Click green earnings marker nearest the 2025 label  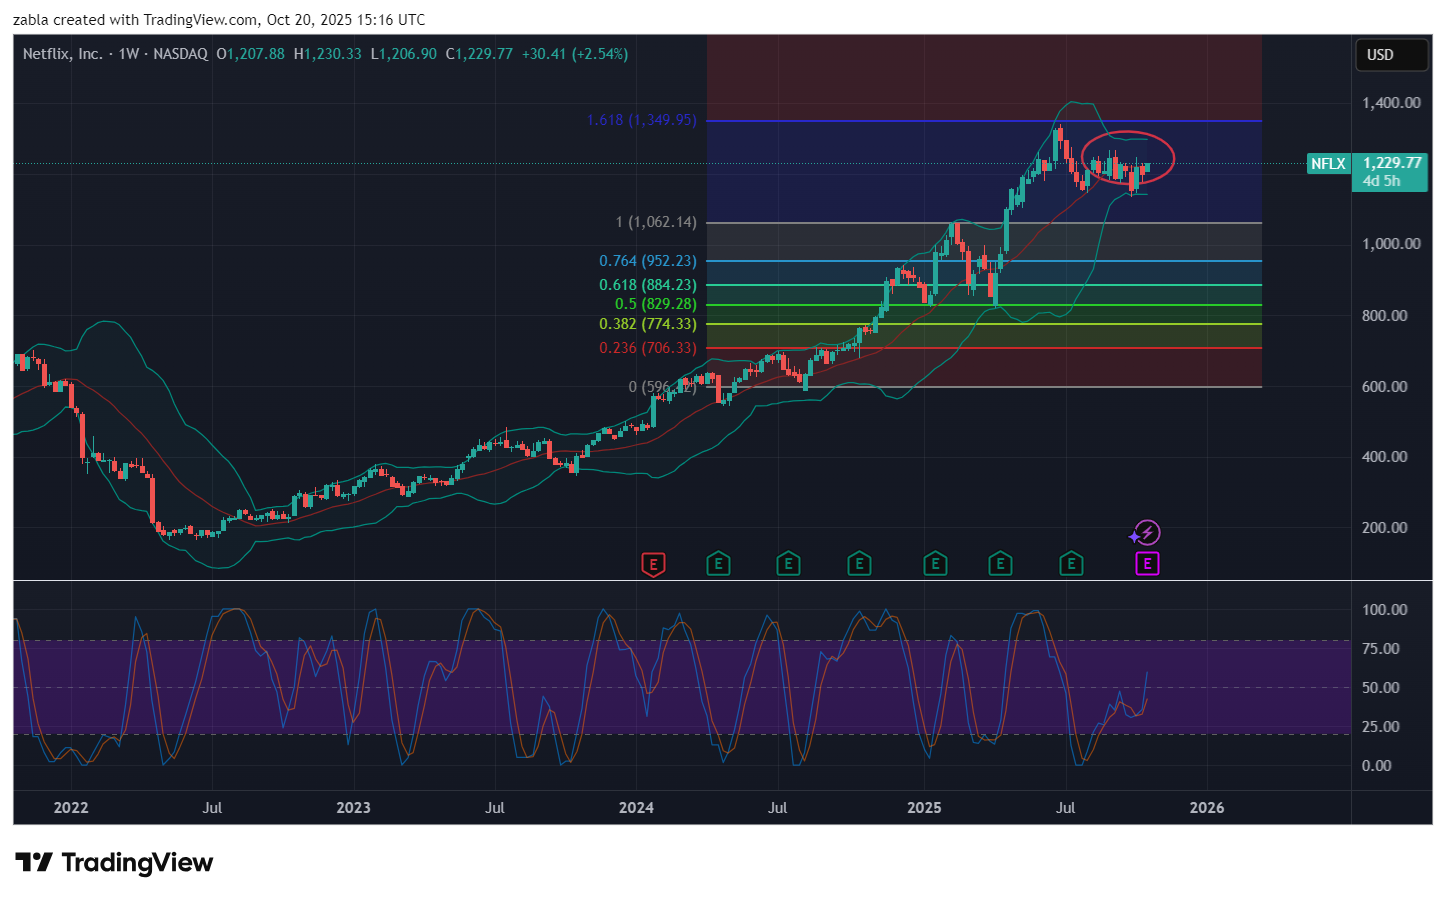click(935, 564)
